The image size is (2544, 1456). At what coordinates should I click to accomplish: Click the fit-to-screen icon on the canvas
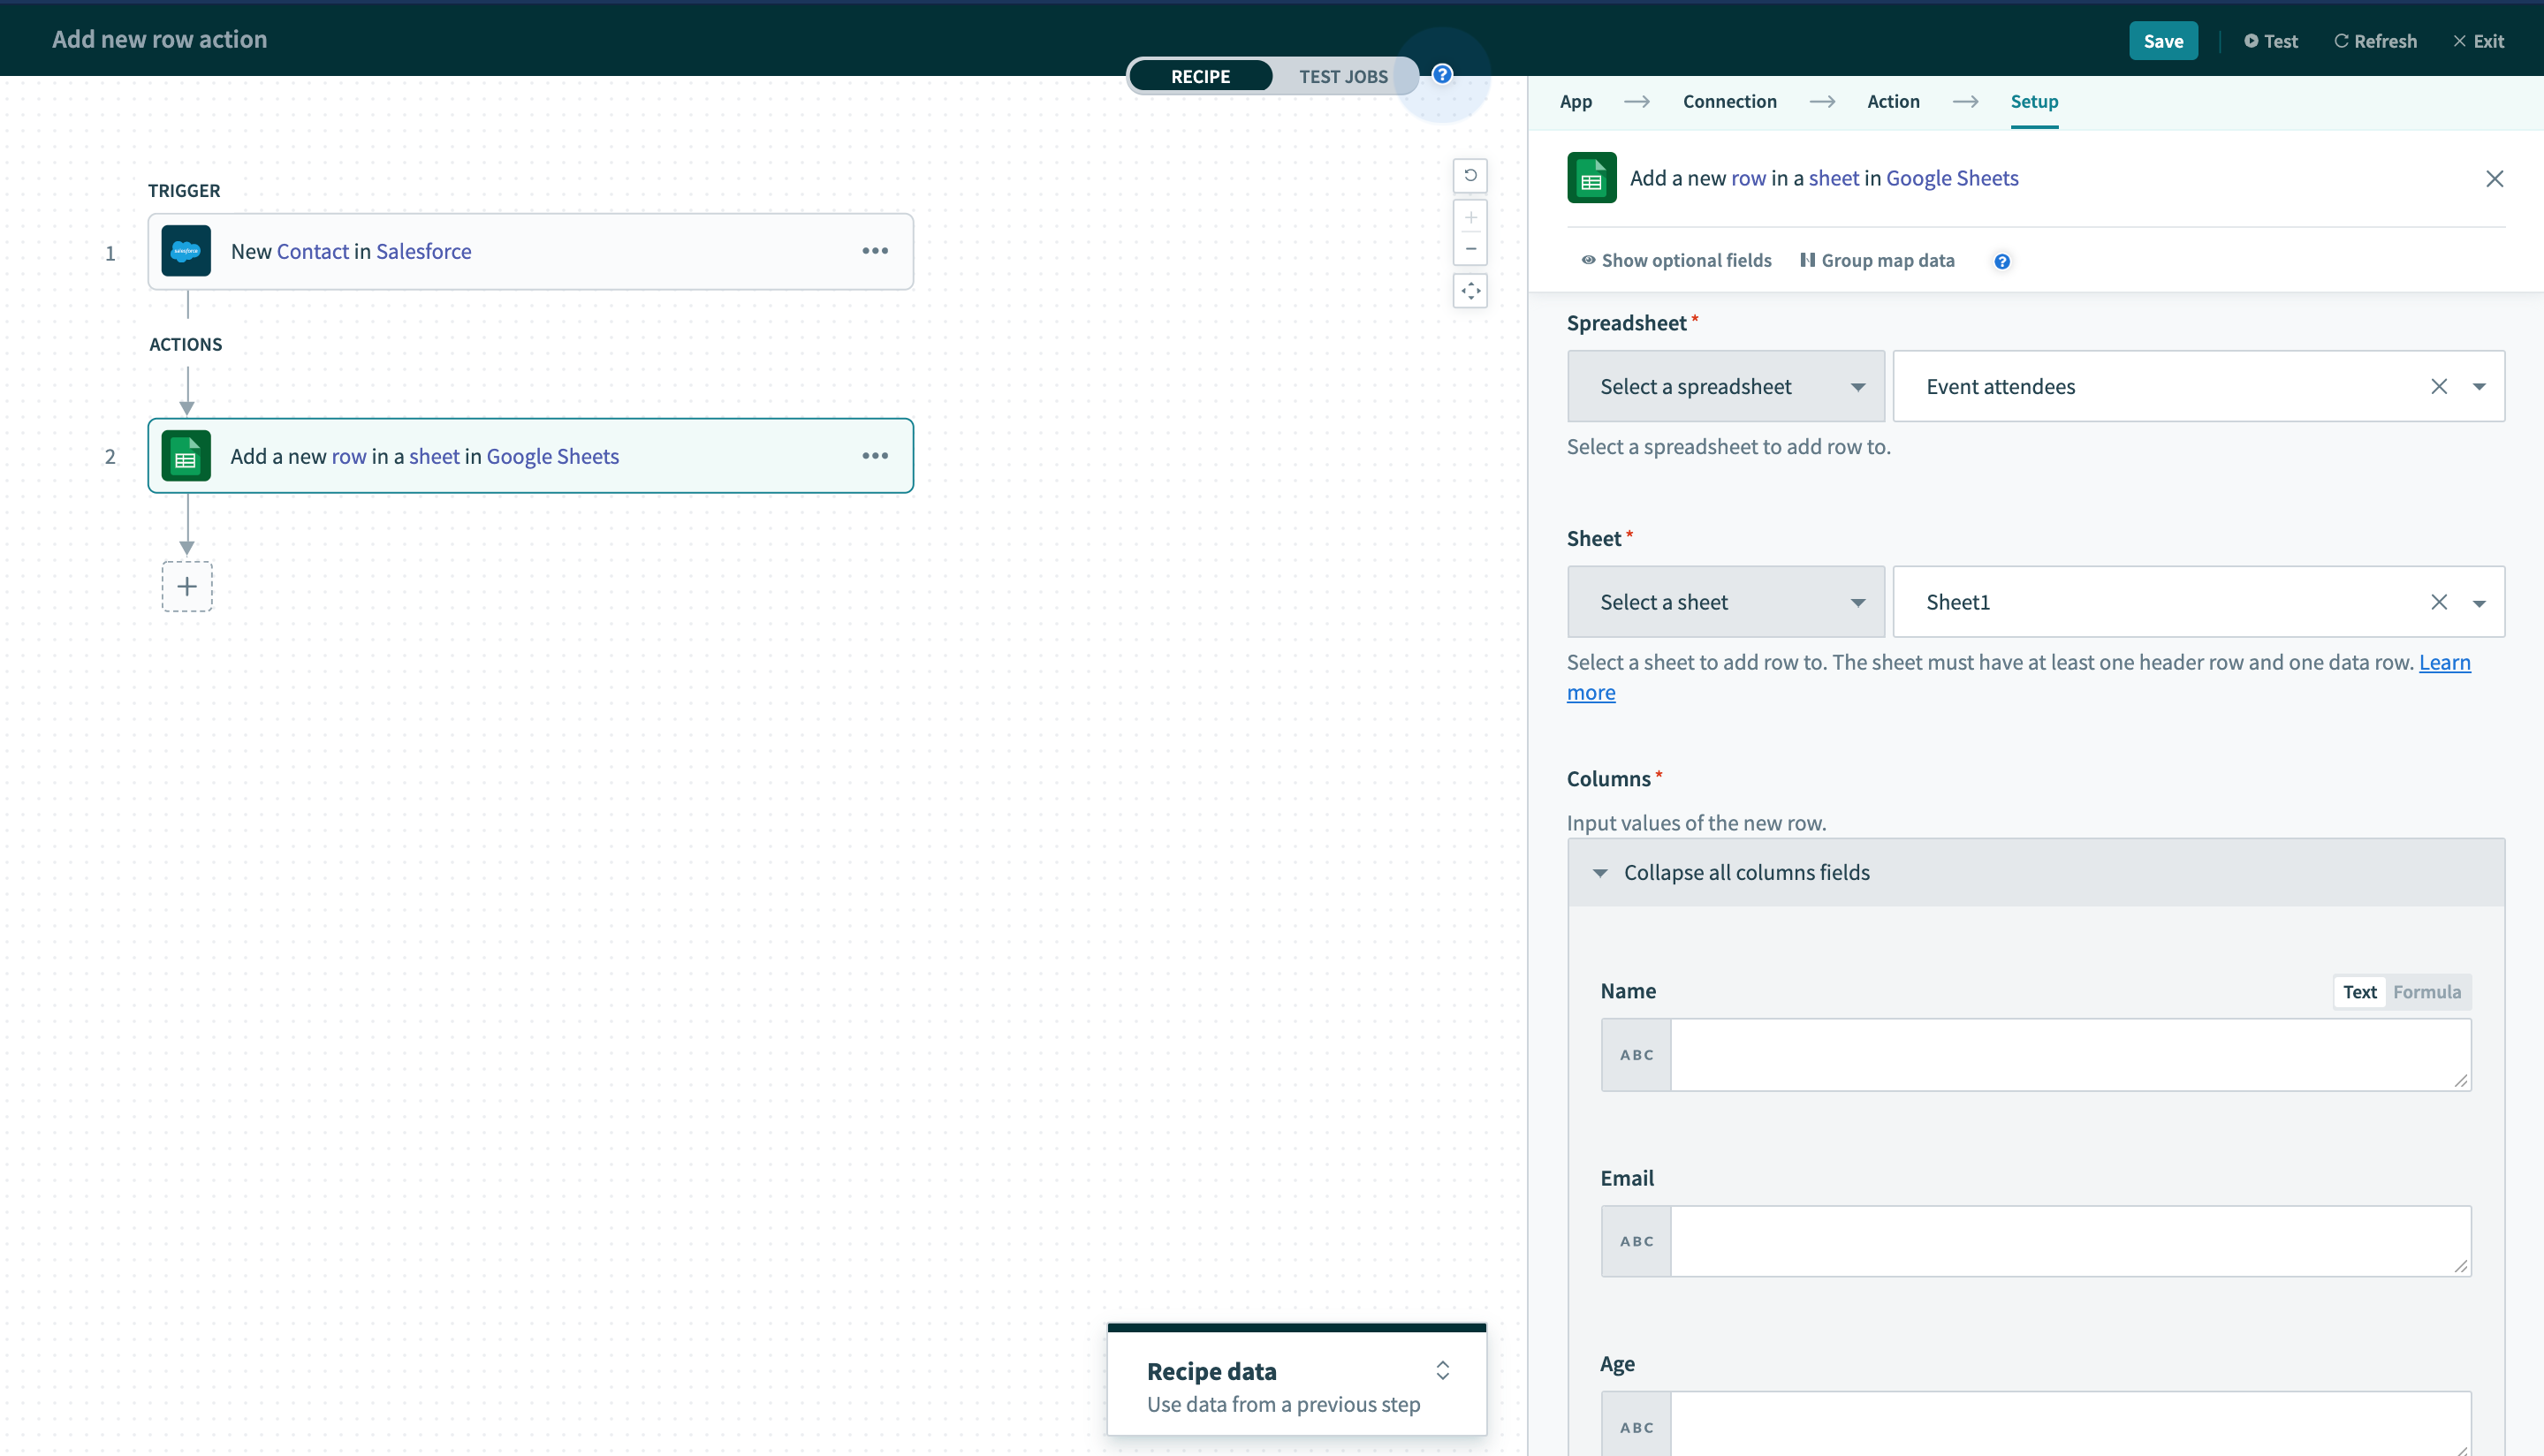coord(1470,290)
